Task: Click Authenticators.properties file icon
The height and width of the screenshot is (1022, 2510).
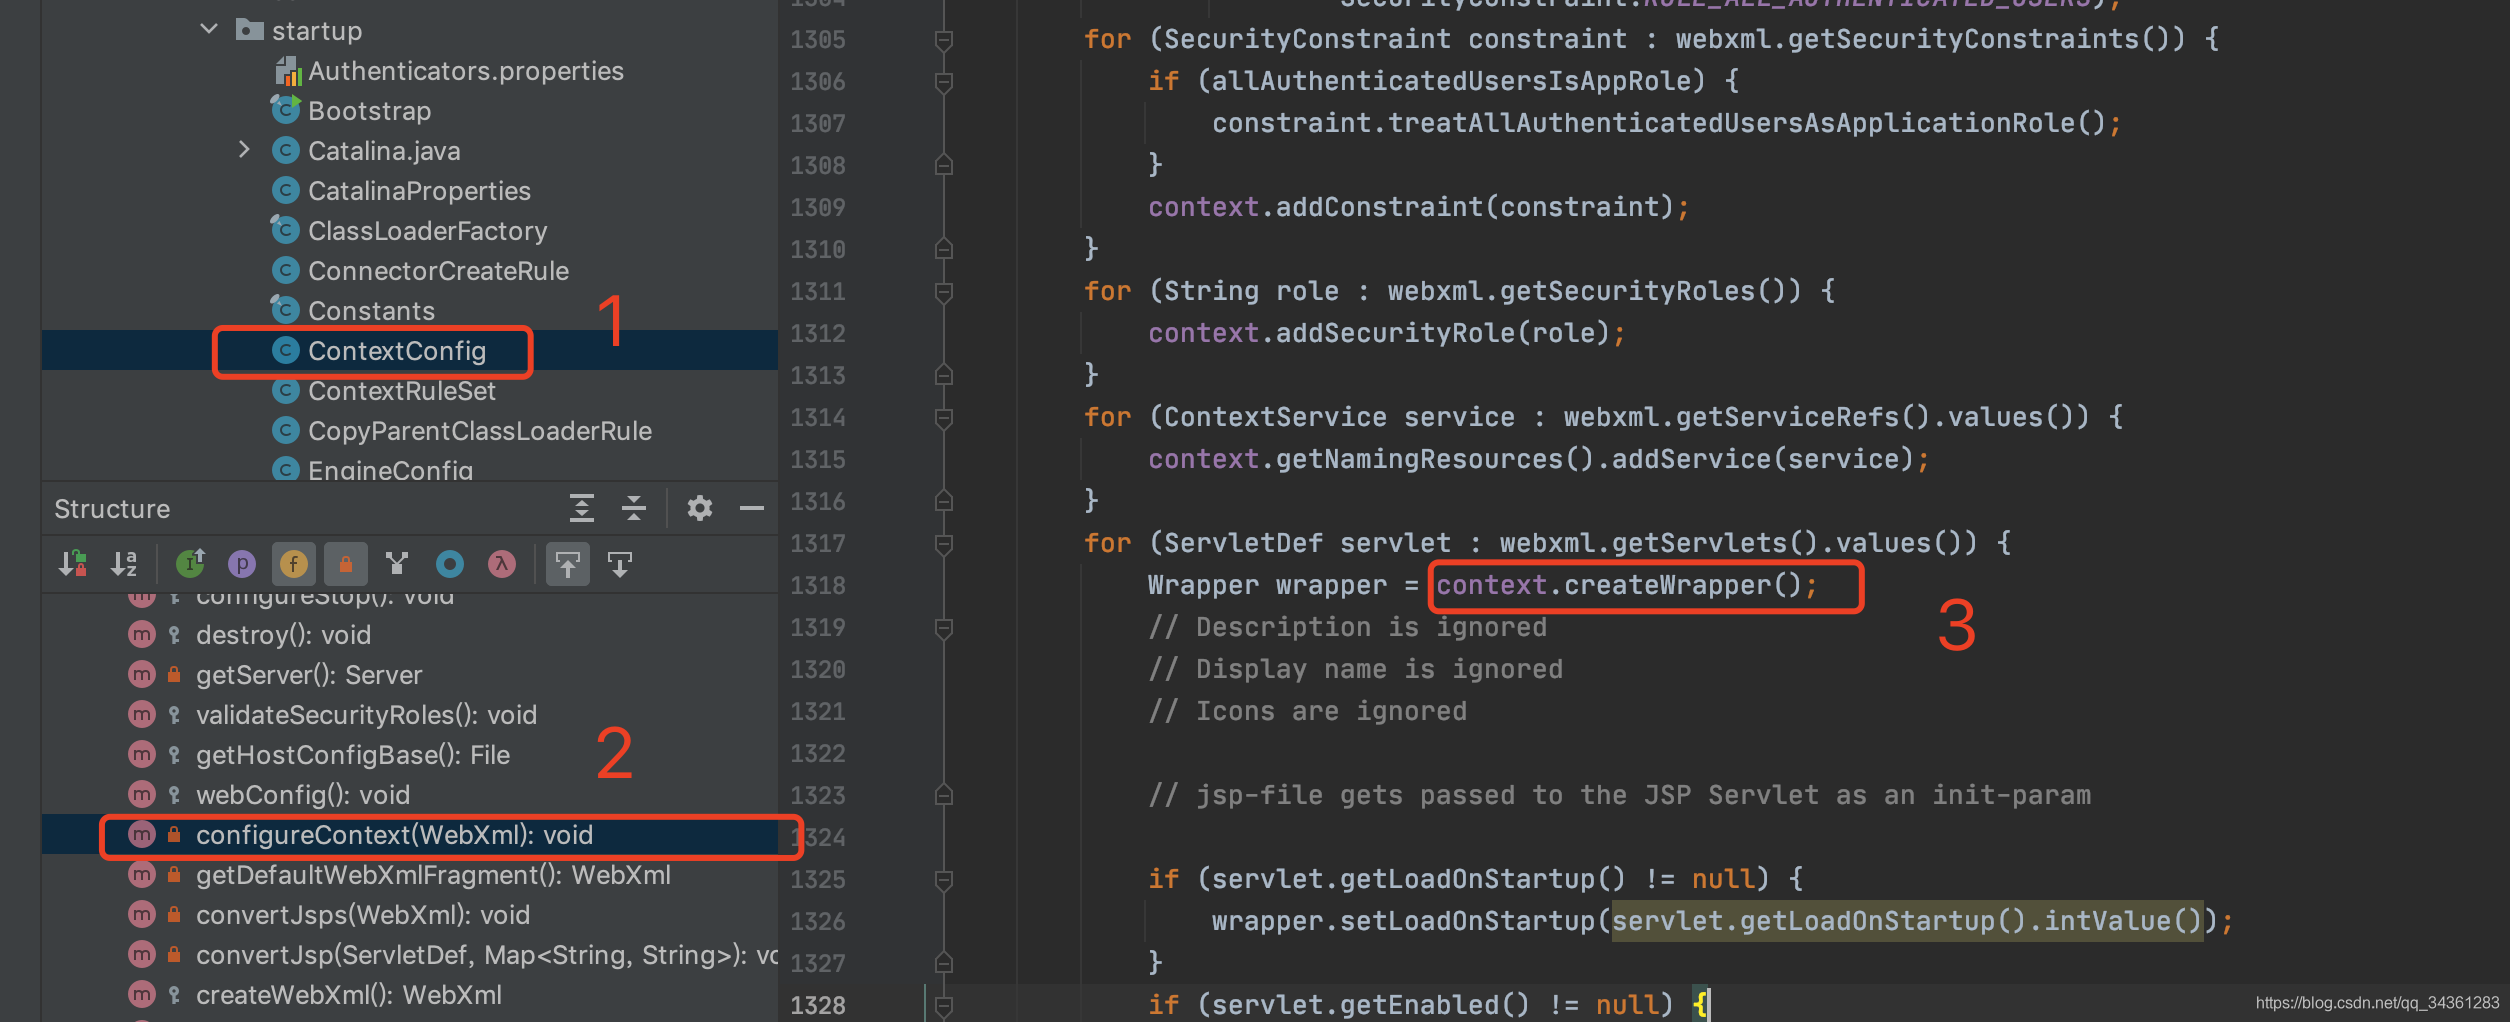Action: (288, 70)
